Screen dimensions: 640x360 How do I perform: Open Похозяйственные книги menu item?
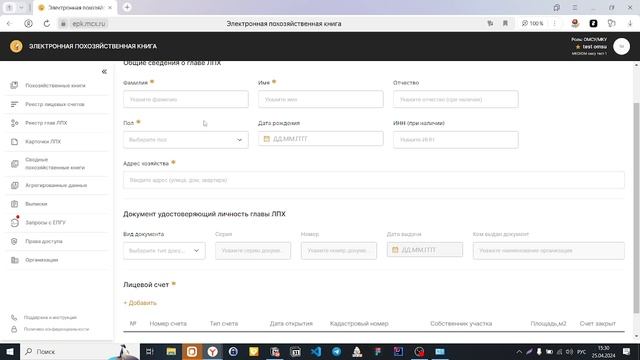tap(56, 85)
